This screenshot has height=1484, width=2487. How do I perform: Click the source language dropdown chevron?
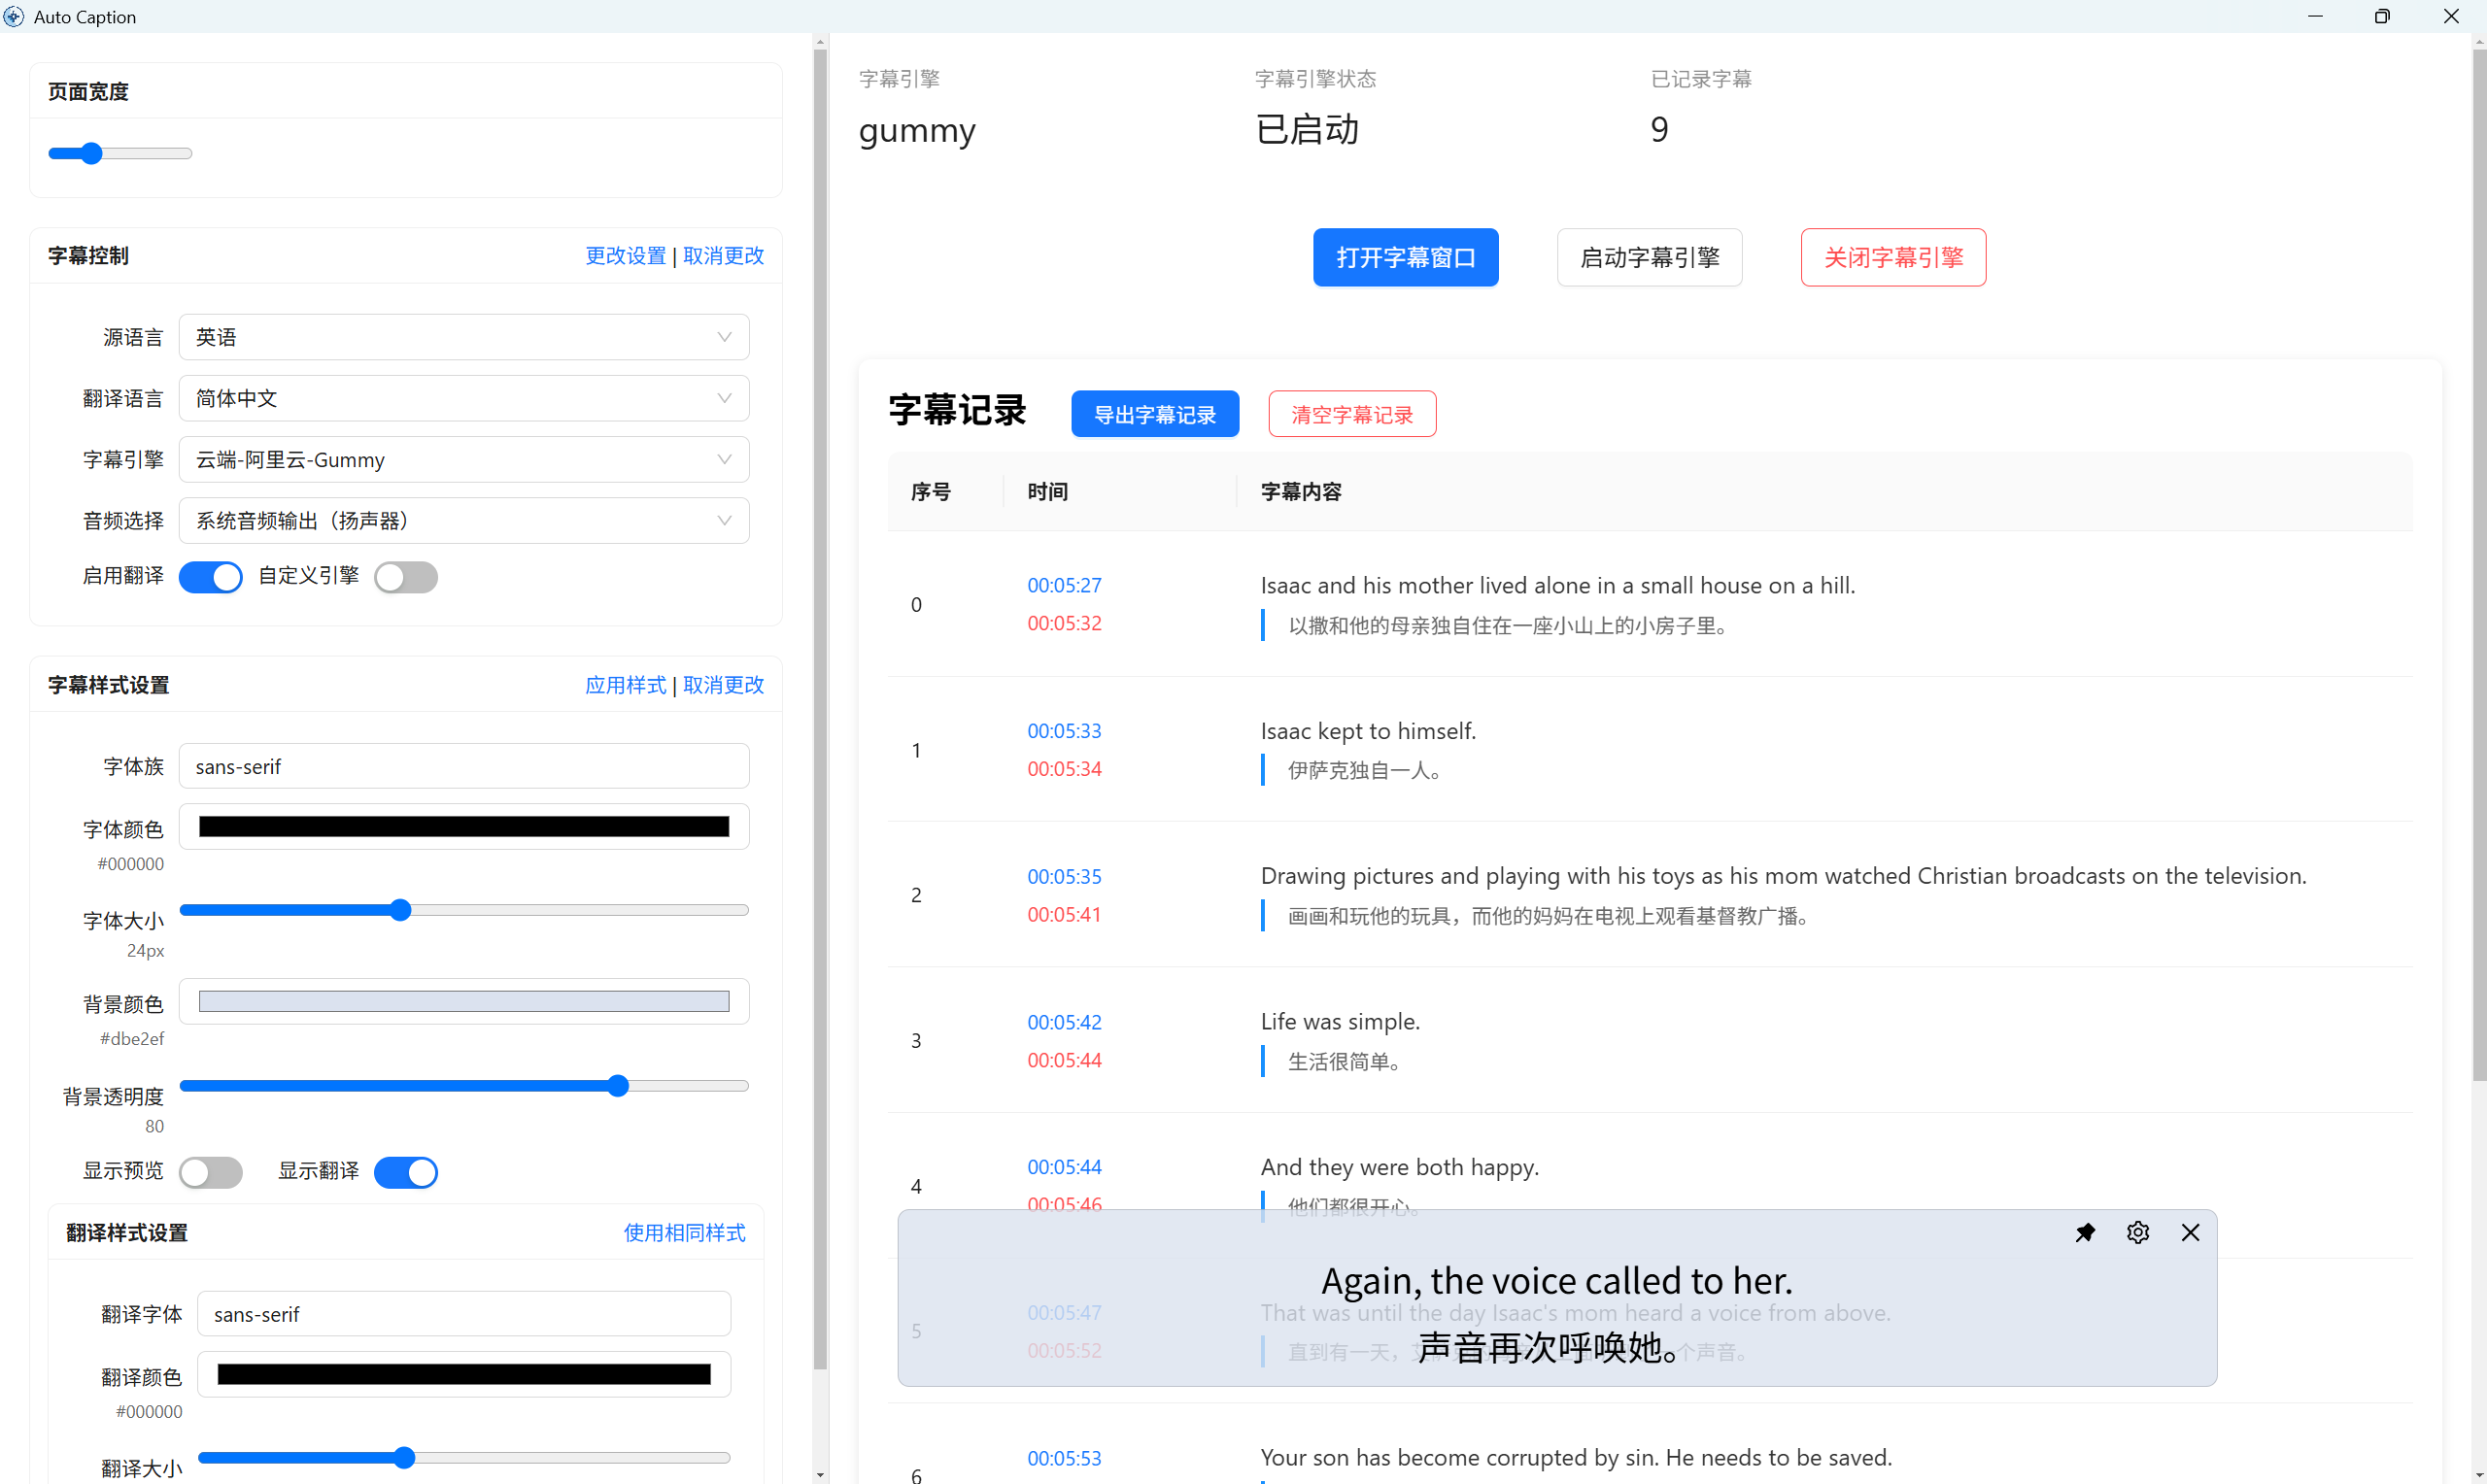(x=724, y=337)
